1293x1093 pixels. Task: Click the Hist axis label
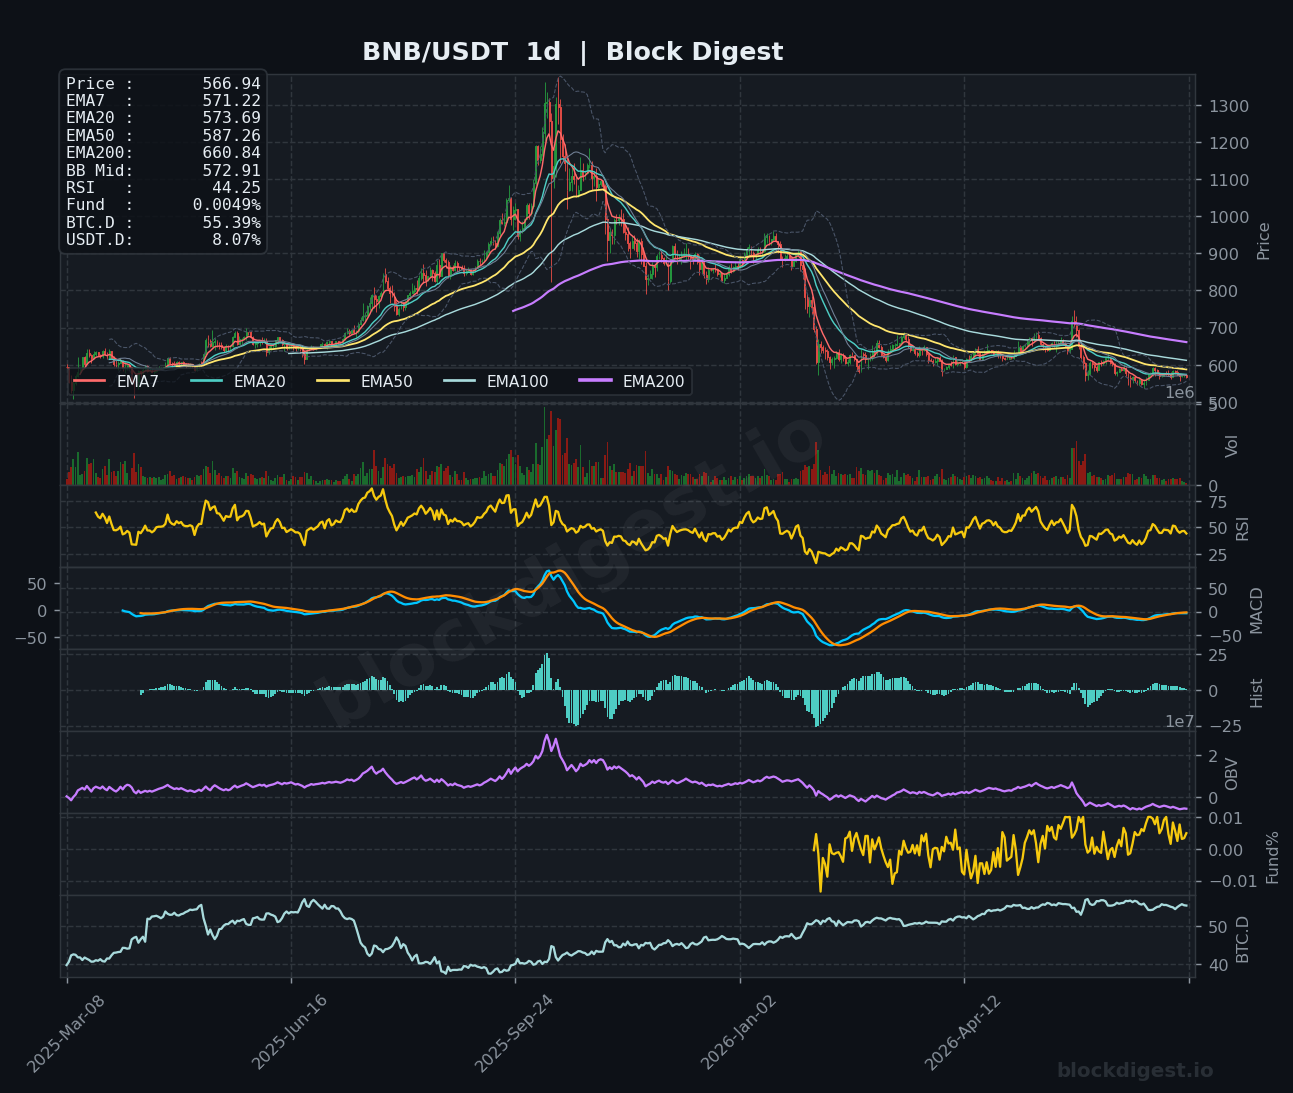(1257, 692)
